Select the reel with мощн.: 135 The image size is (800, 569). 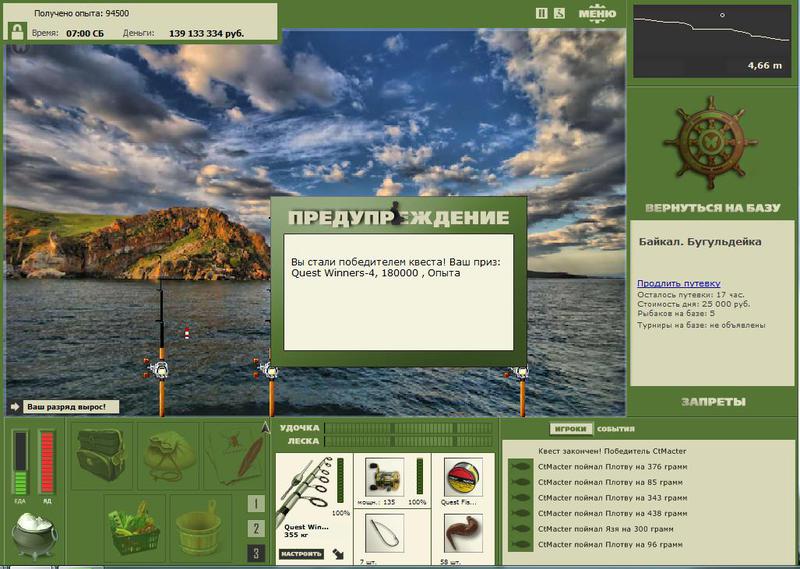pos(385,478)
